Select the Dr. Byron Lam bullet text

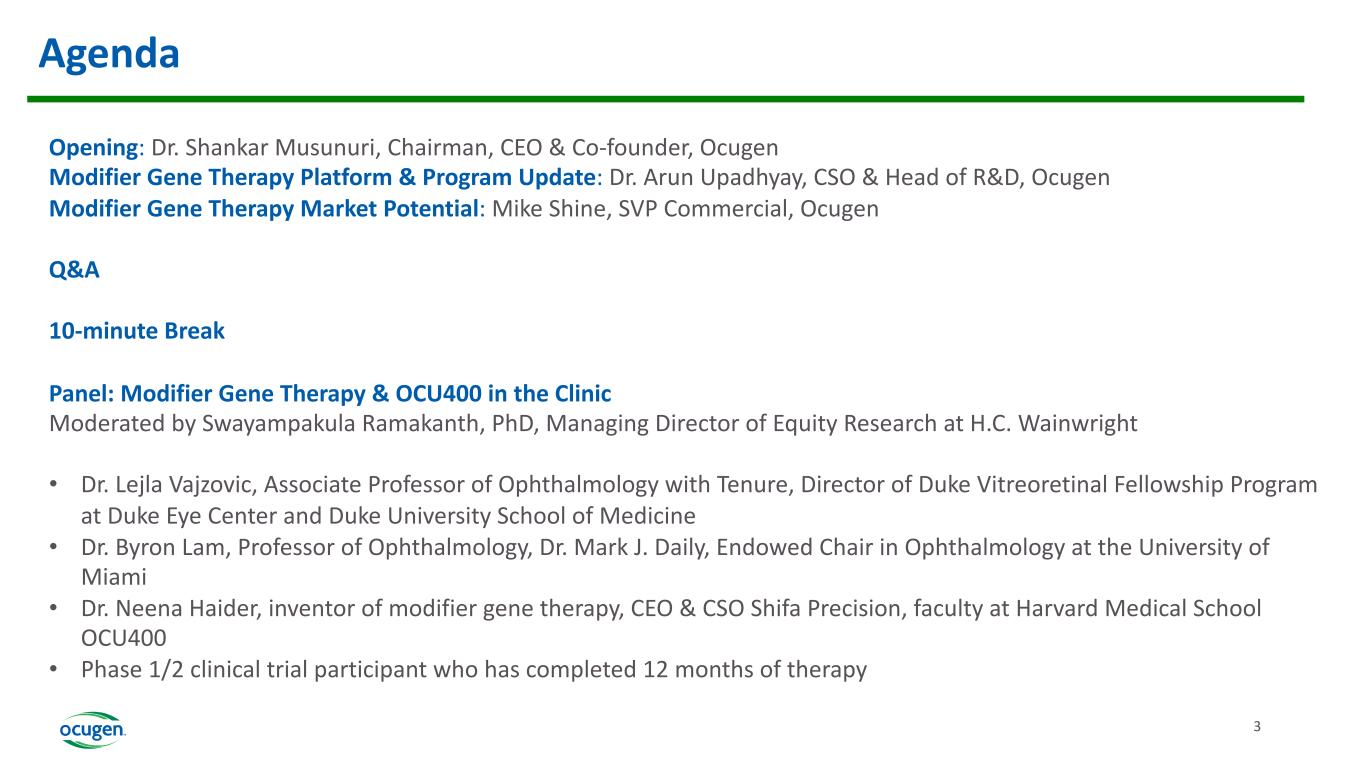(x=675, y=547)
